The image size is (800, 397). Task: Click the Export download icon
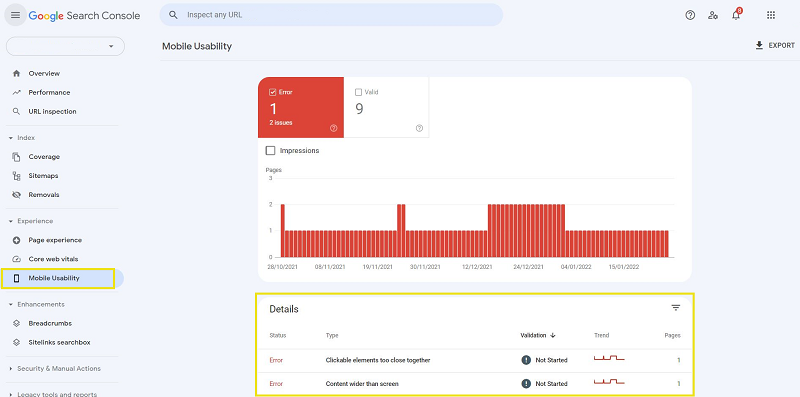759,45
